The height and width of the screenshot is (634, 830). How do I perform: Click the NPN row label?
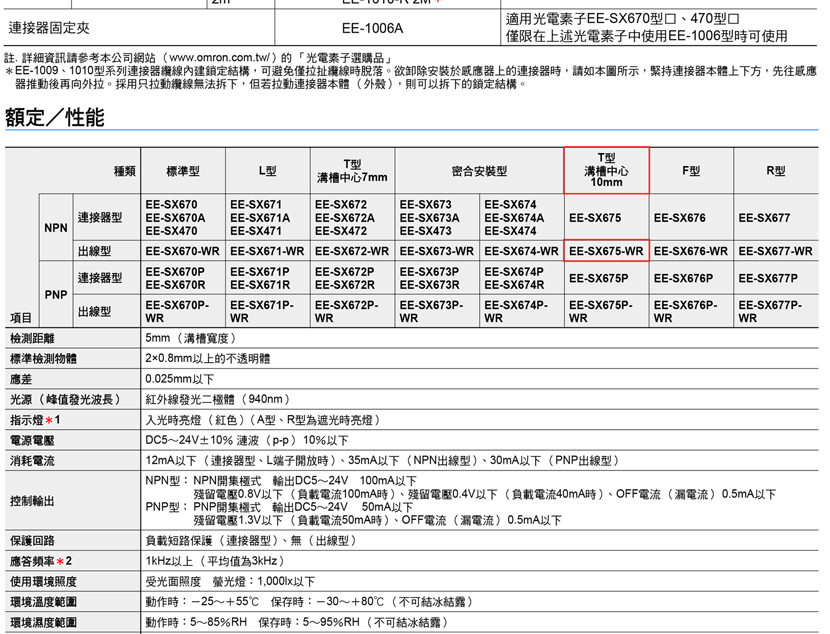56,227
